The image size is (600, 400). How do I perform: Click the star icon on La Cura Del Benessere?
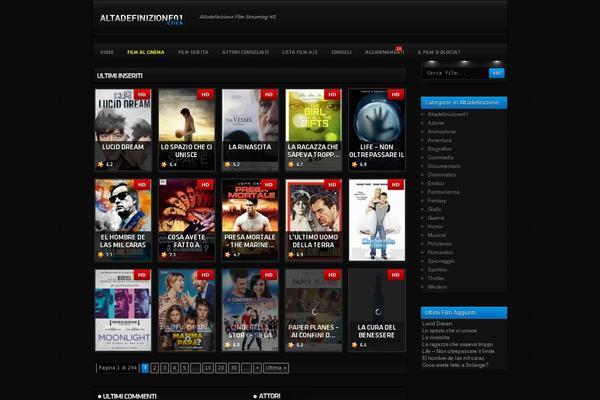coord(355,345)
